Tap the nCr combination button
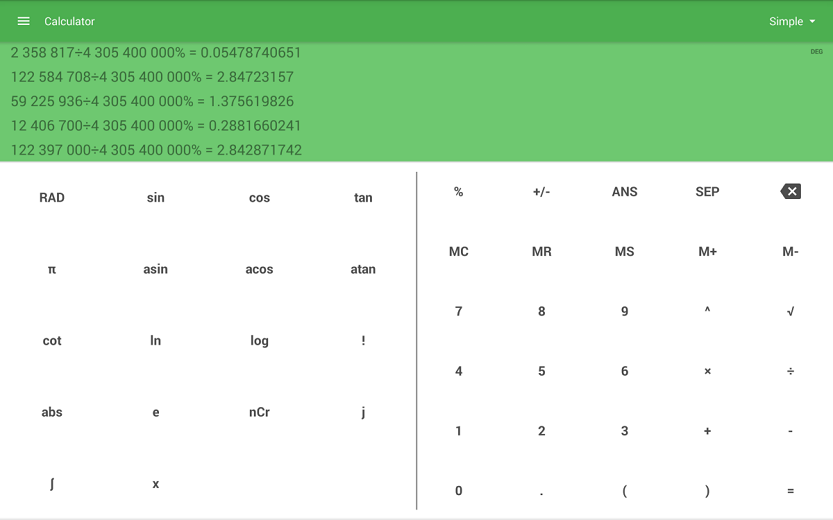Screen dimensions: 833x520 259,412
